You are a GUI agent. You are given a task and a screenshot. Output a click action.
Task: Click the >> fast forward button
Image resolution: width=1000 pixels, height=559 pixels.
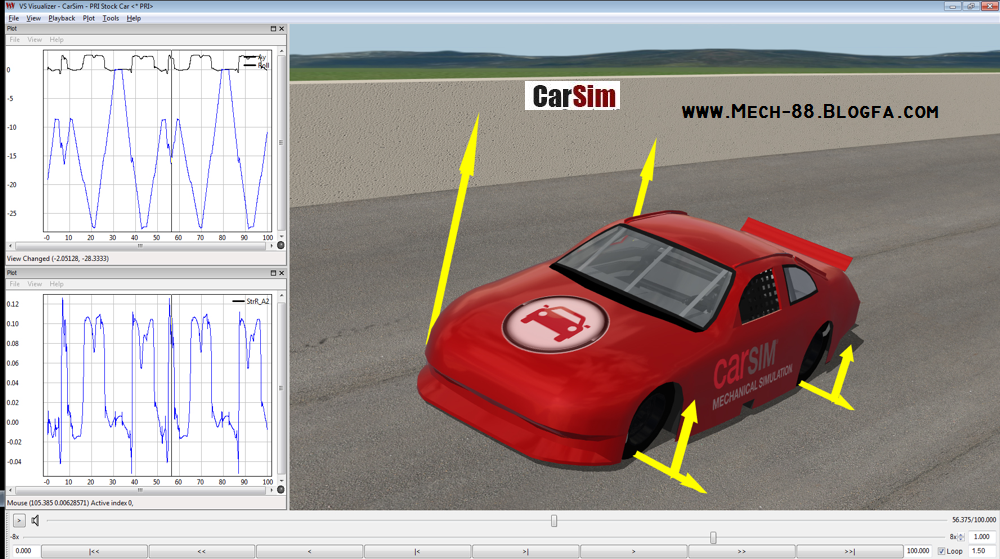(741, 551)
